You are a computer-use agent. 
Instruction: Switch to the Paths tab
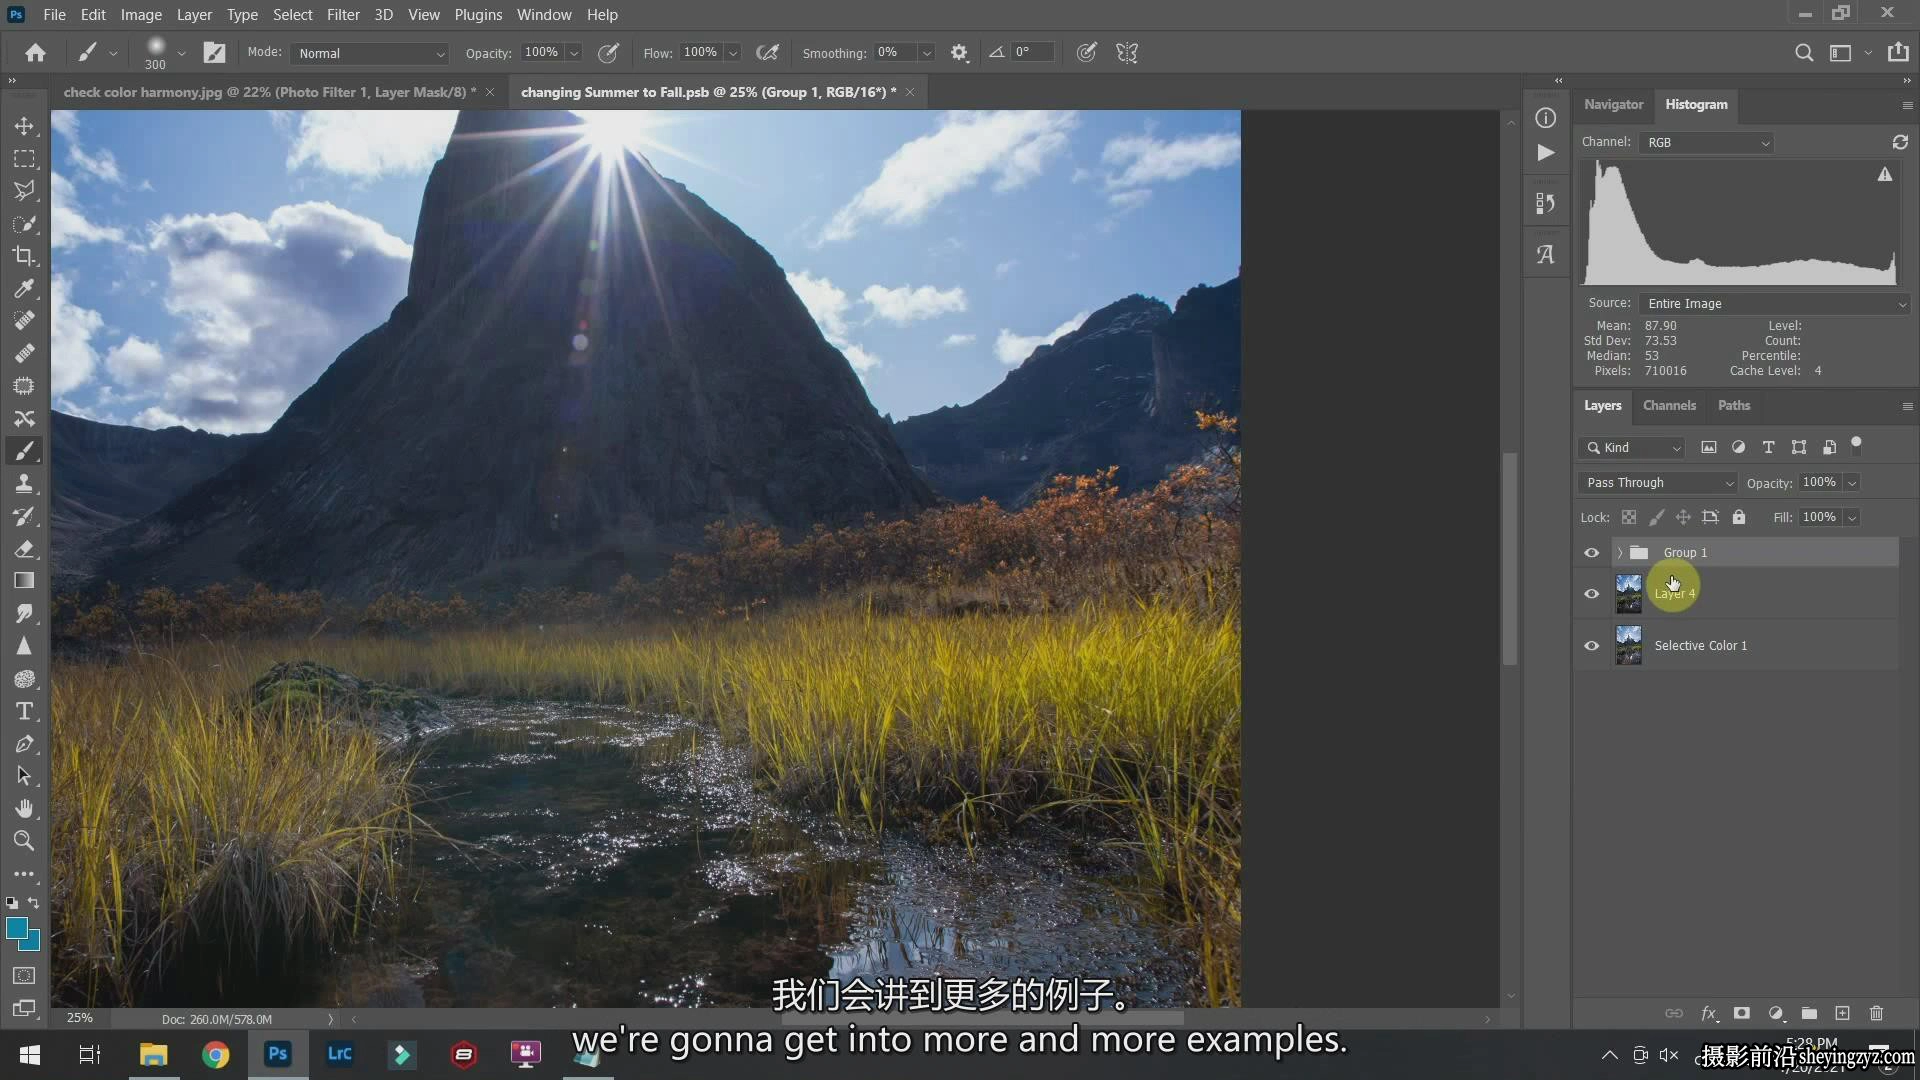pos(1734,405)
